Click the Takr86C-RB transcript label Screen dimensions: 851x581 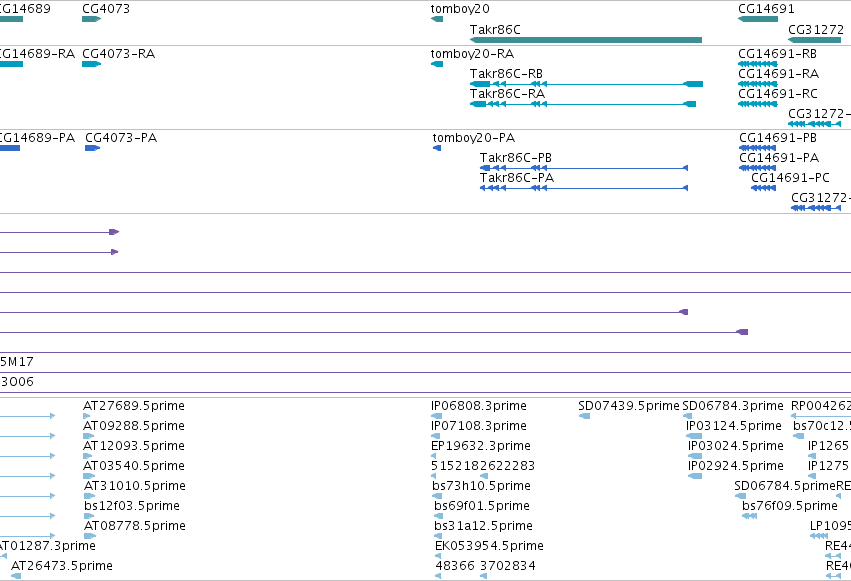point(506,74)
